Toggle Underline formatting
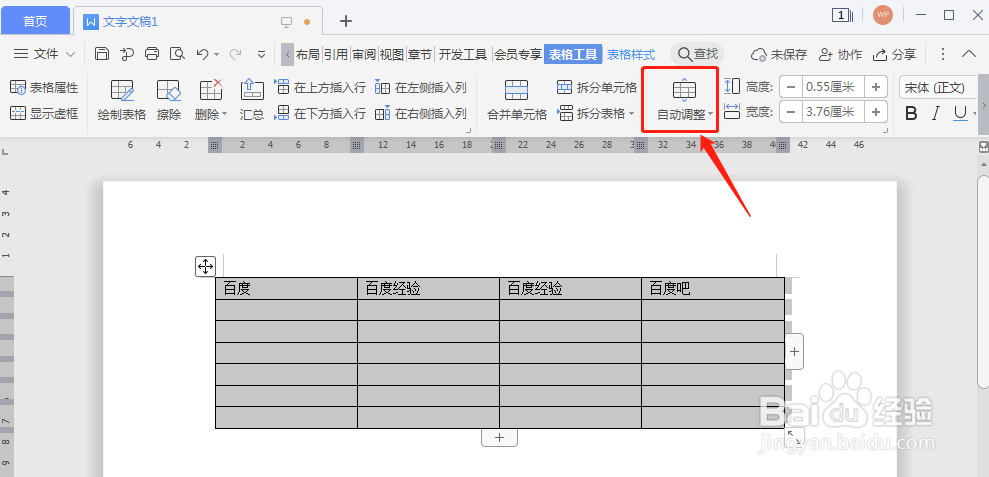The image size is (989, 477). (x=960, y=114)
